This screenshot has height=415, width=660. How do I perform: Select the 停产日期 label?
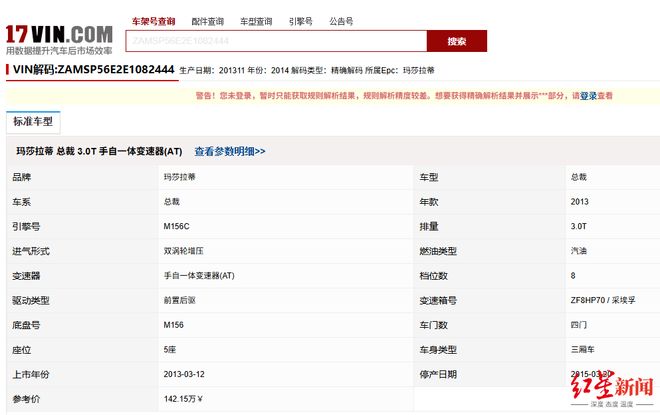pyautogui.click(x=438, y=374)
